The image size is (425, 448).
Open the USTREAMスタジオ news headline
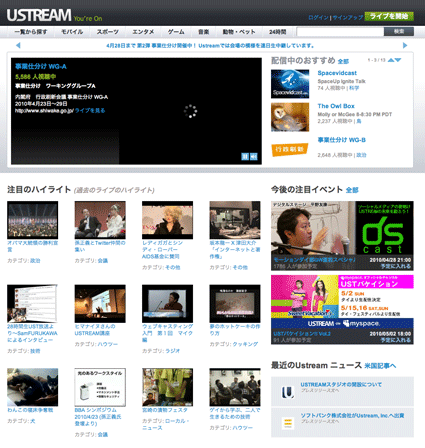341,384
